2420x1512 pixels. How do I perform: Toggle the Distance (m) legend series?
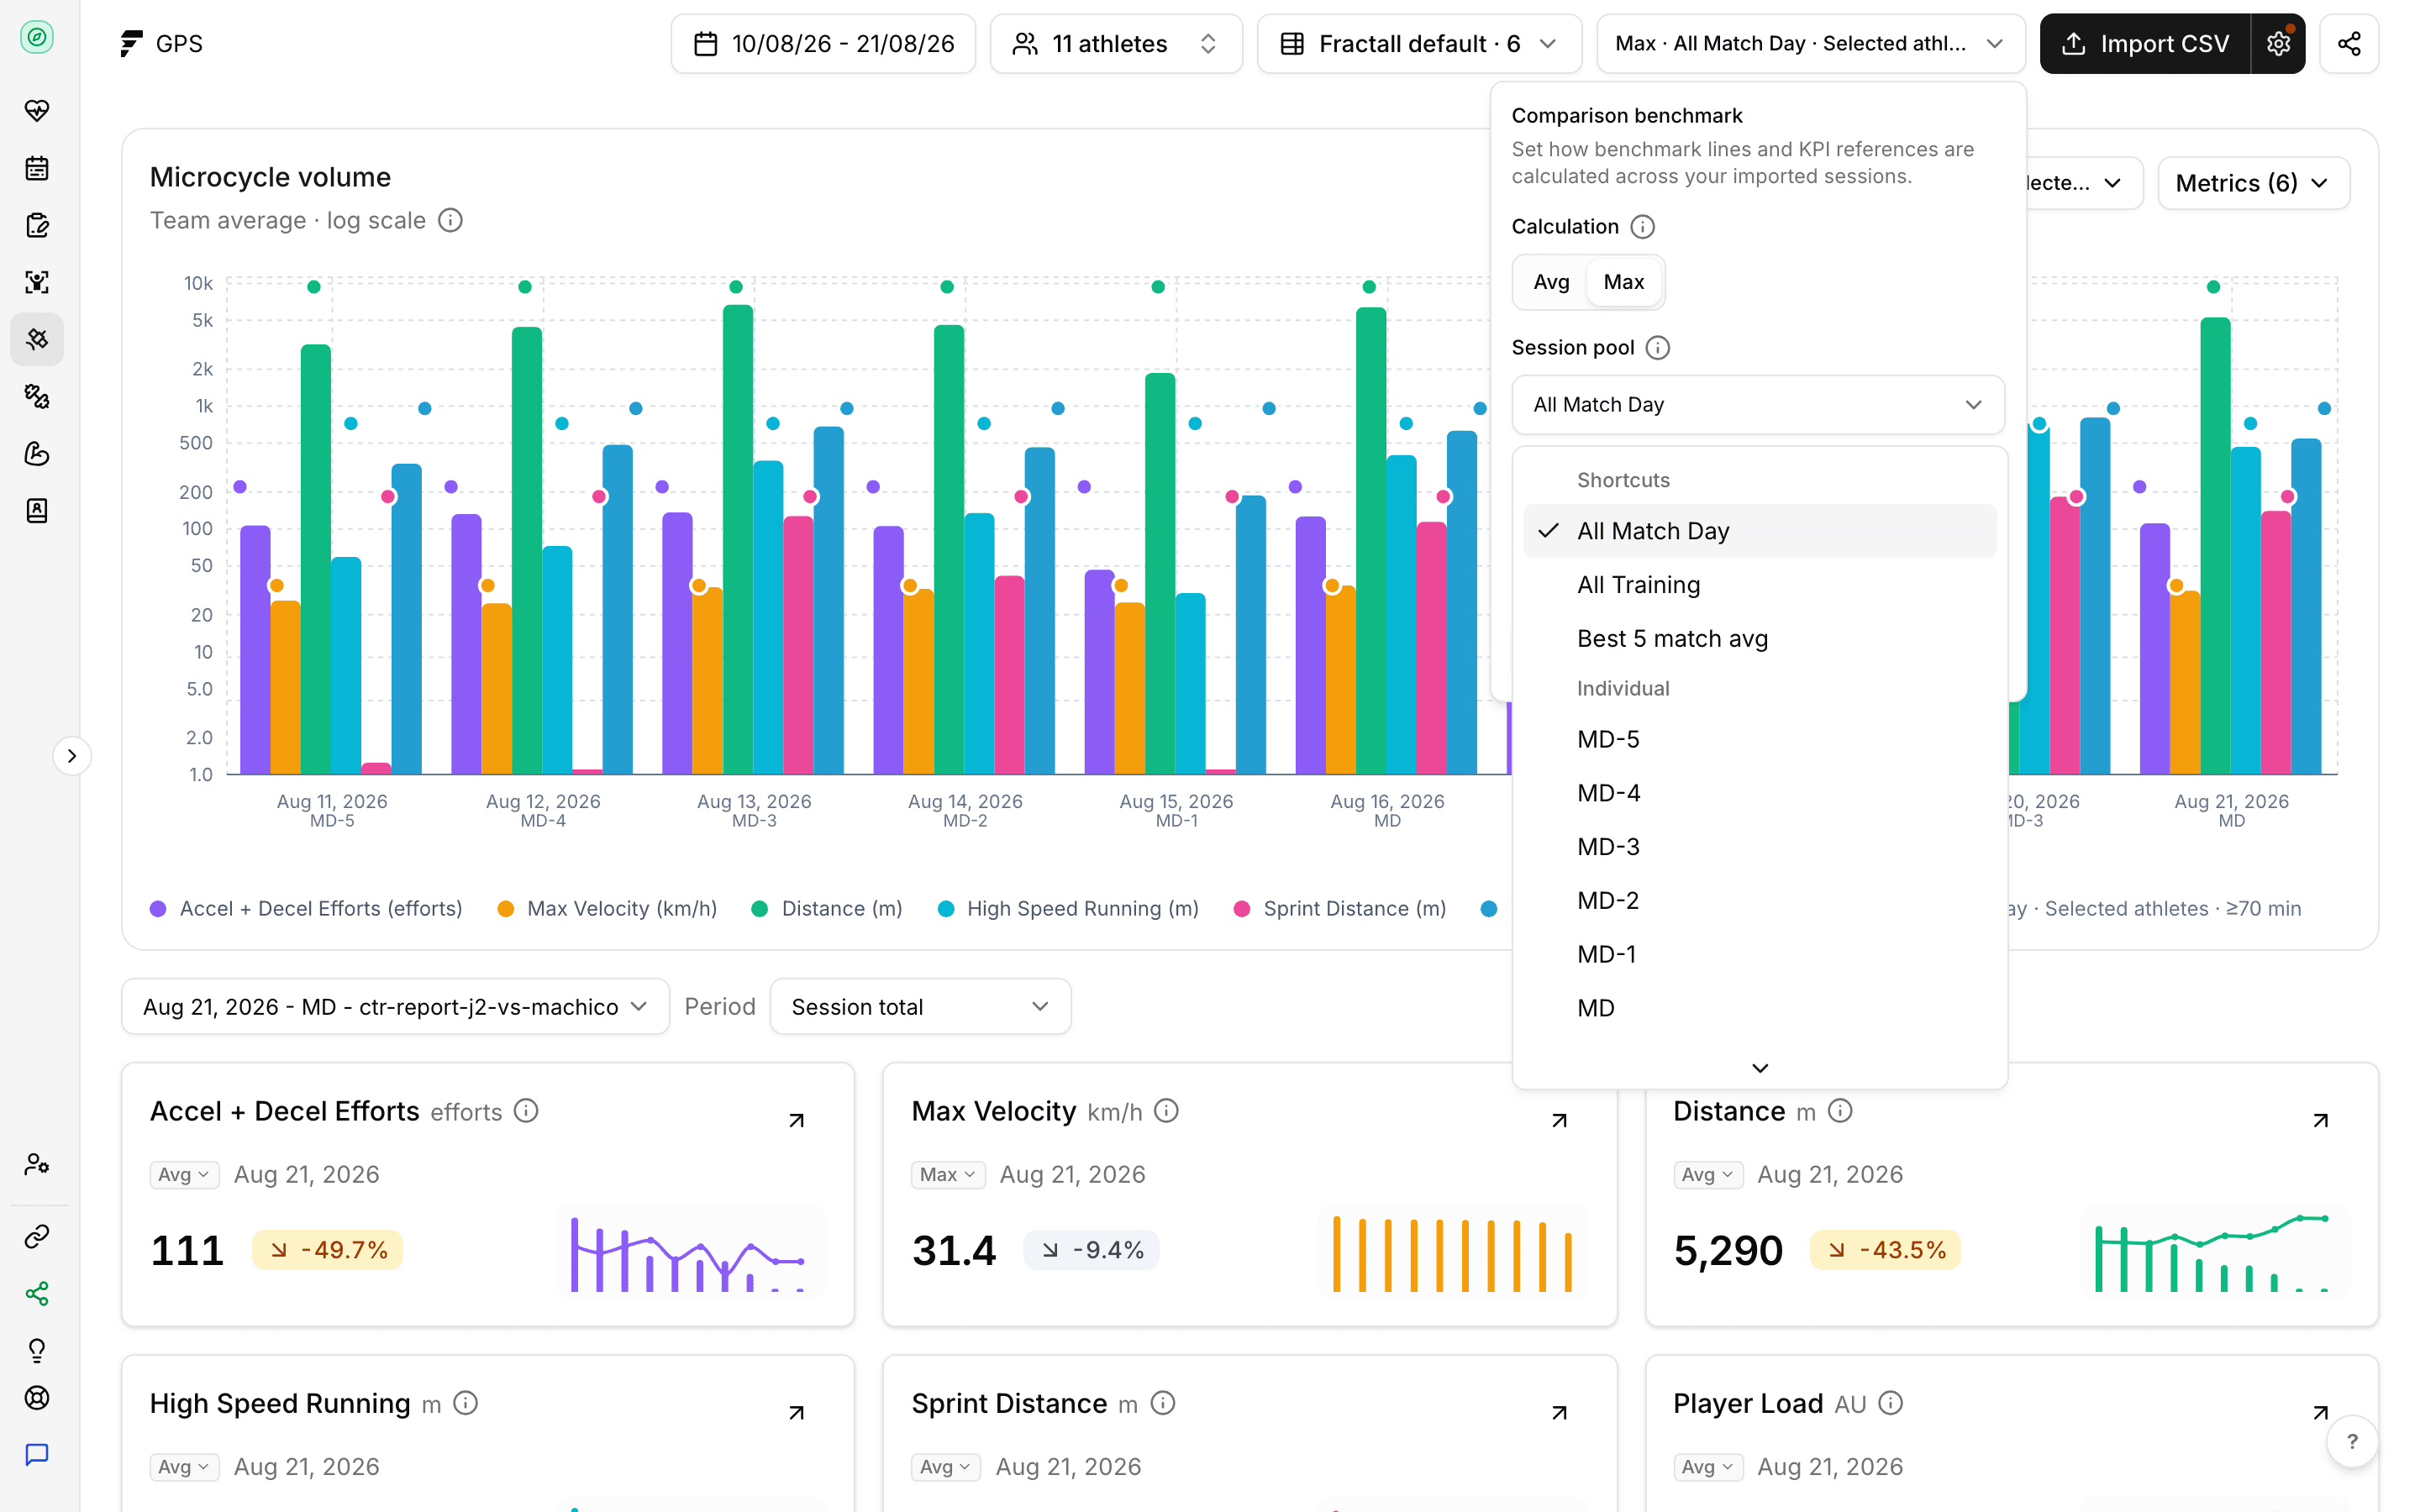827,909
